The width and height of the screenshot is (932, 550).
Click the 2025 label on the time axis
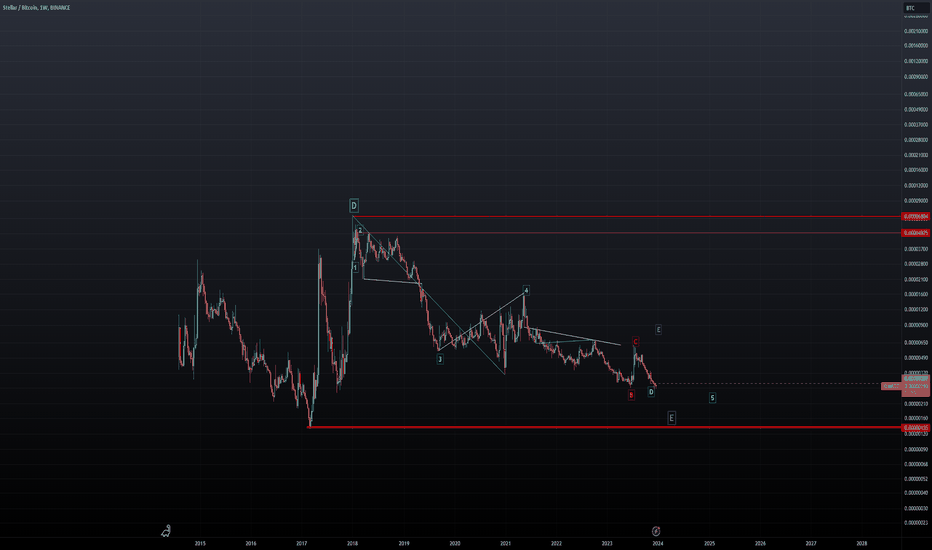click(x=710, y=543)
